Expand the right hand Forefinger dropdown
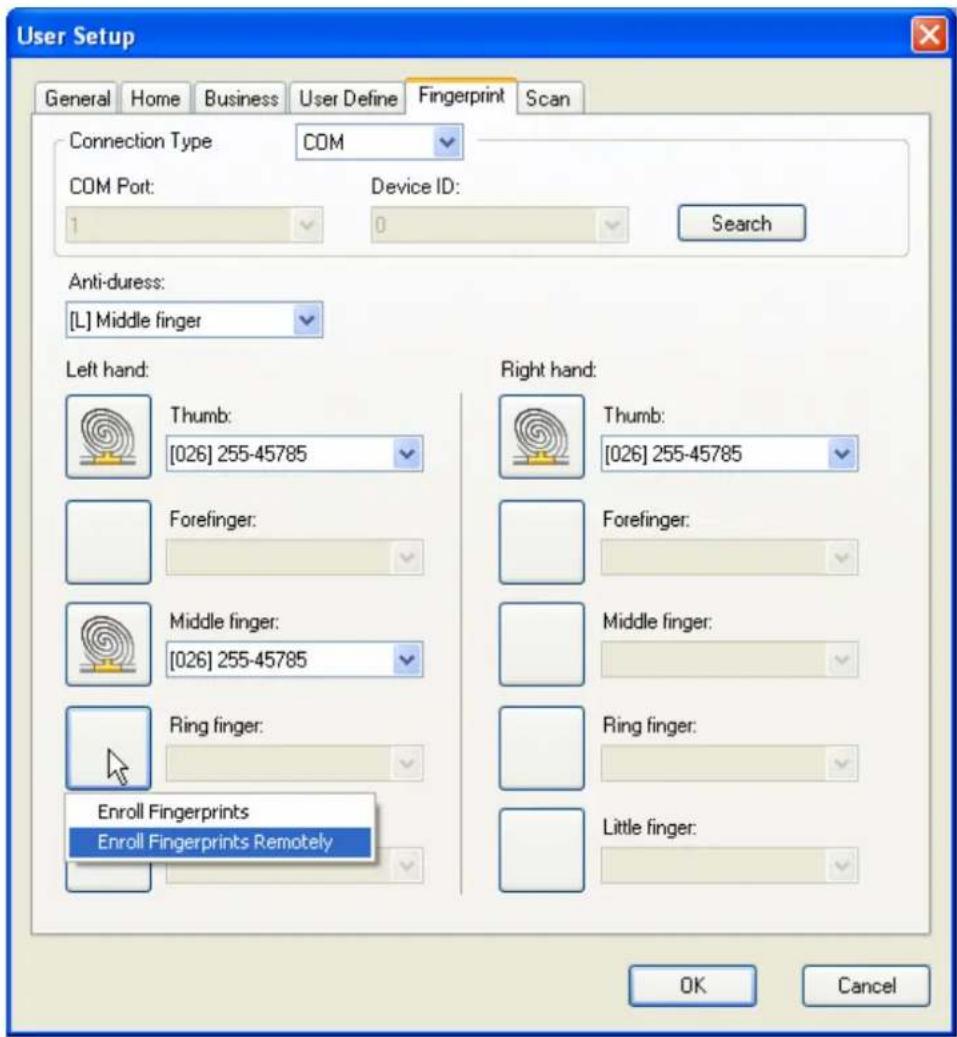This screenshot has width=957, height=1037. coord(729,557)
